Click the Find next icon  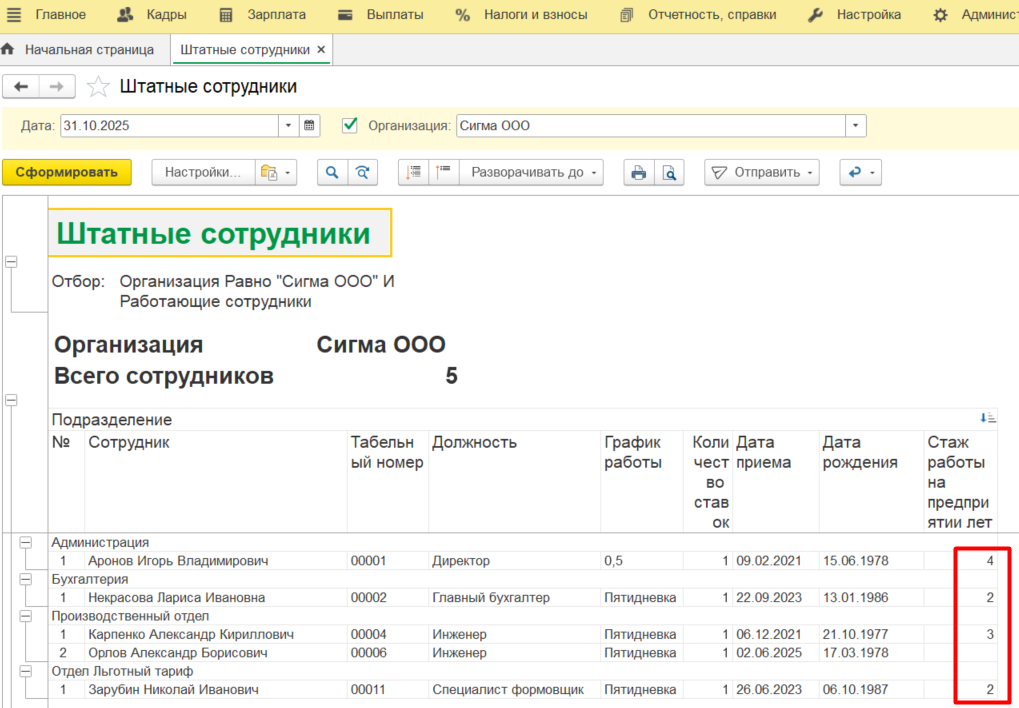tap(363, 173)
